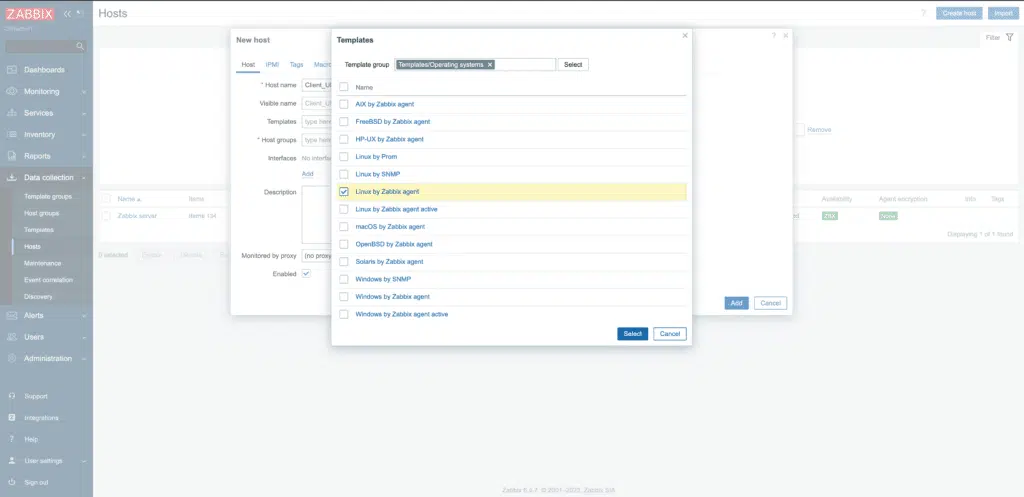Click the Monitoring eye icon

pyautogui.click(x=12, y=91)
